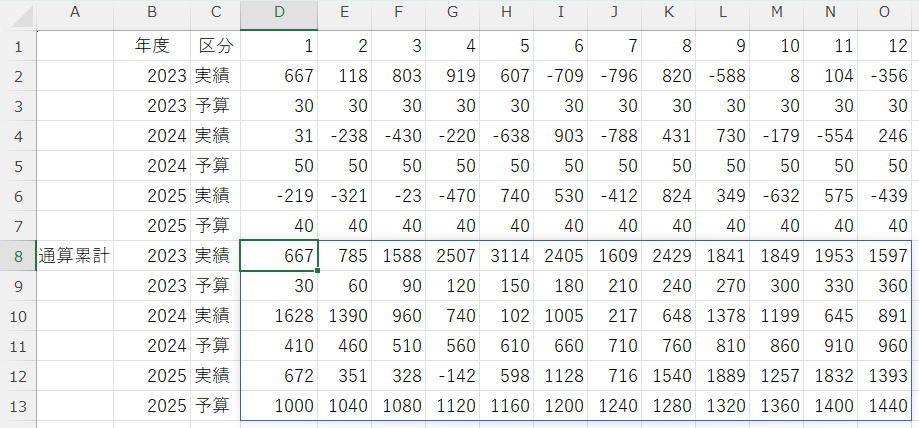Viewport: 919px width, 428px height.
Task: Click the cell showing -142
Action: 452,376
